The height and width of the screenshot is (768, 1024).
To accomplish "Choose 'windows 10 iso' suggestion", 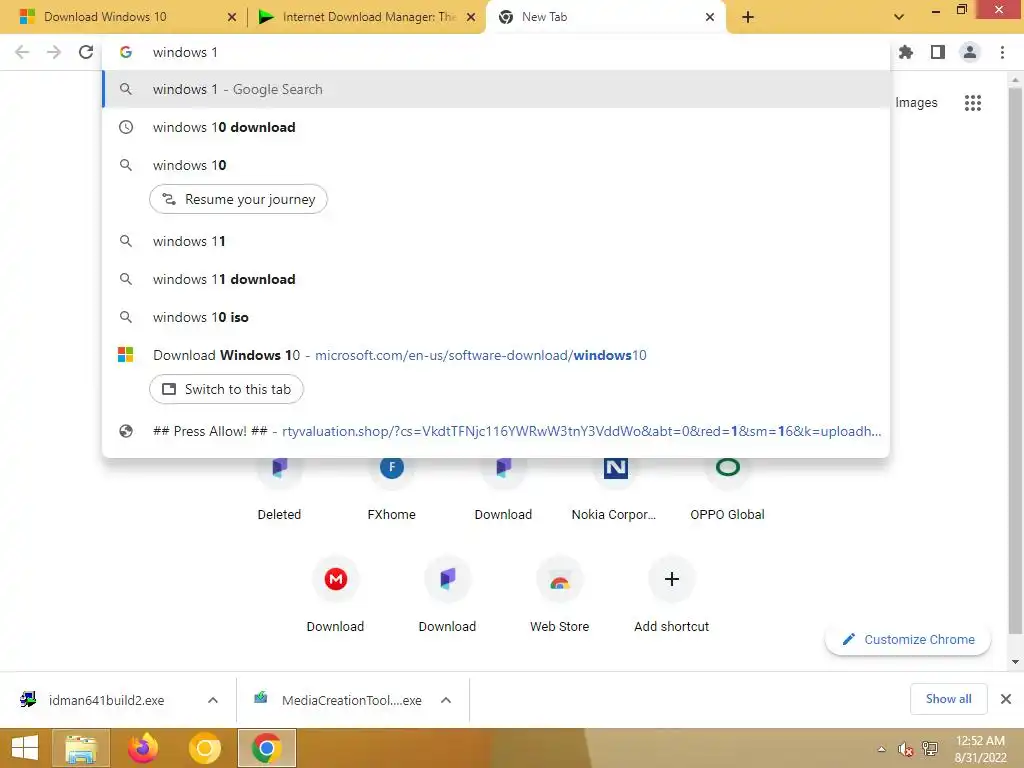I will (x=496, y=317).
